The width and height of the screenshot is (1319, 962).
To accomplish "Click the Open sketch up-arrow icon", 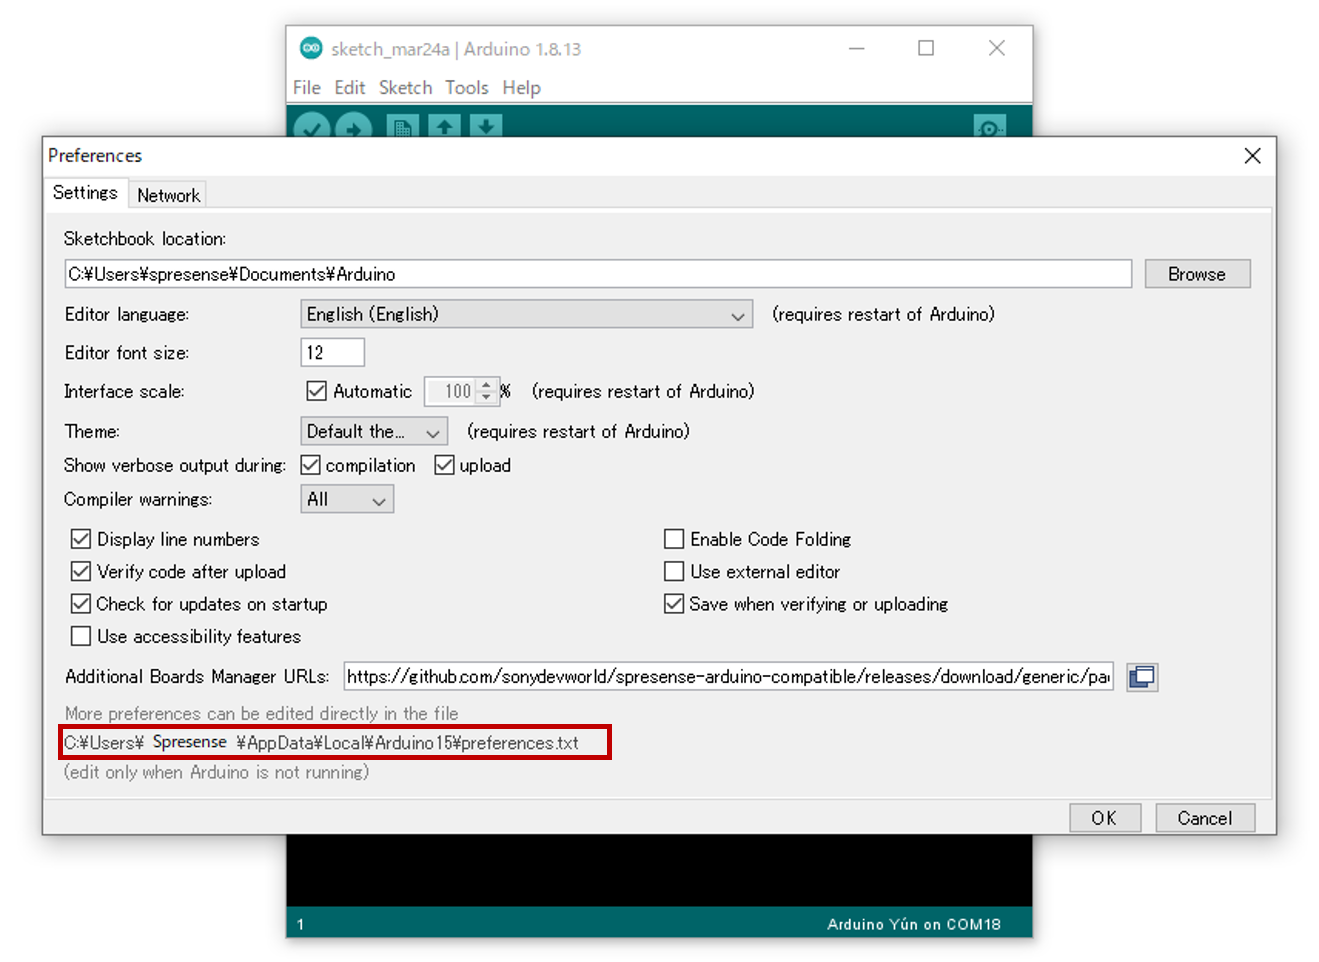I will (445, 126).
